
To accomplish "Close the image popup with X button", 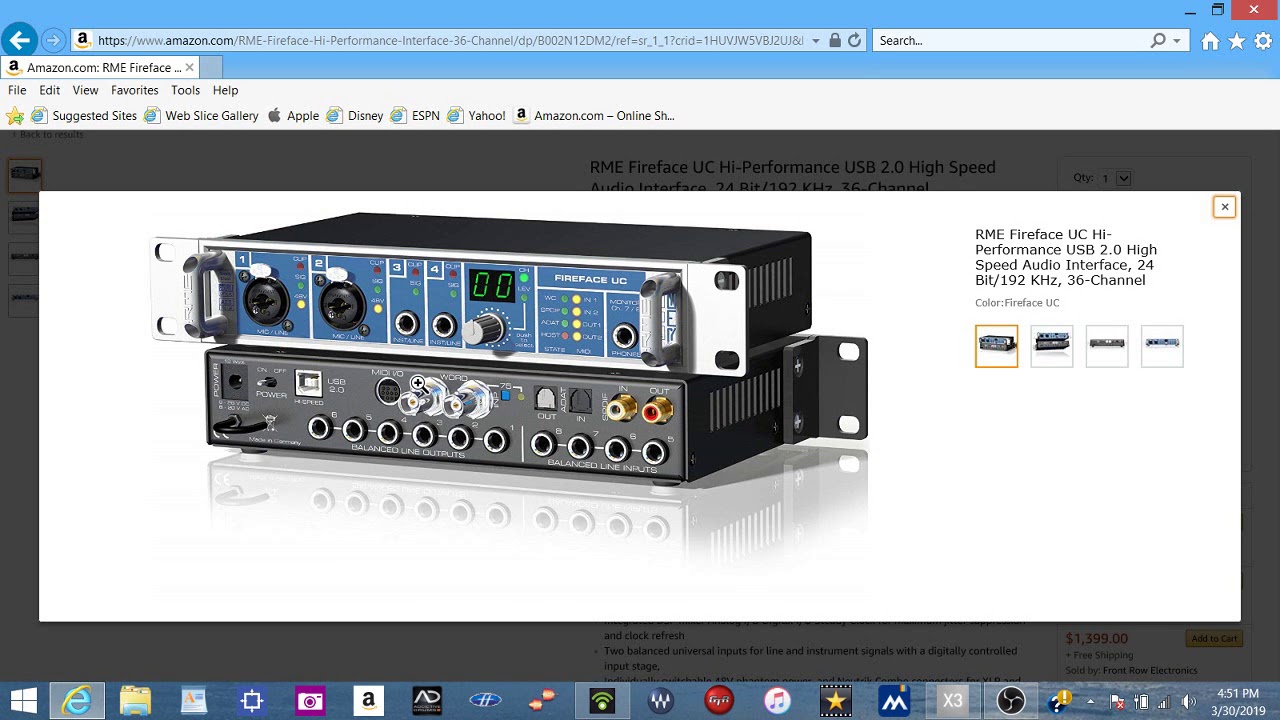I will (1224, 207).
